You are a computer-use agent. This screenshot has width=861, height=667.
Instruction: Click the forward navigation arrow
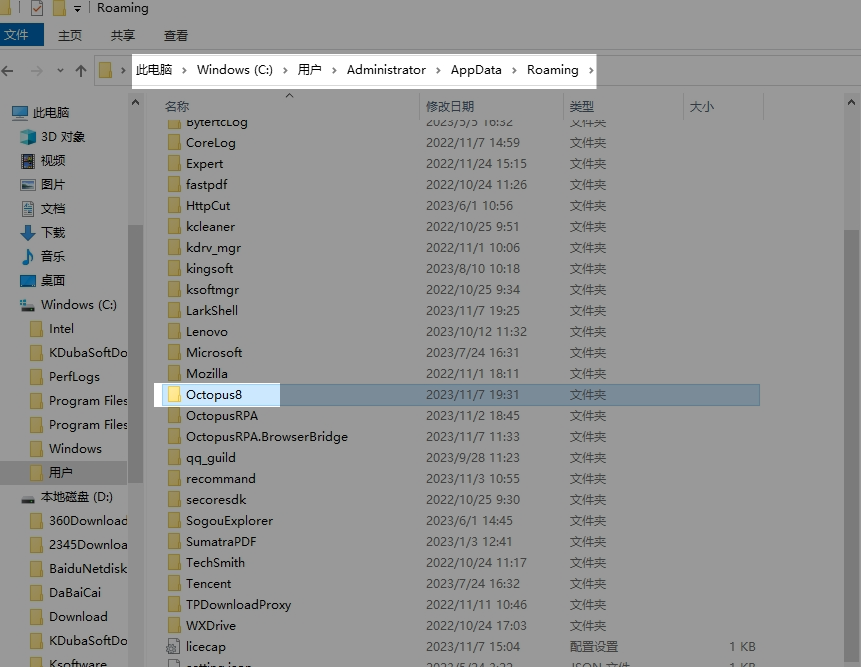[36, 70]
